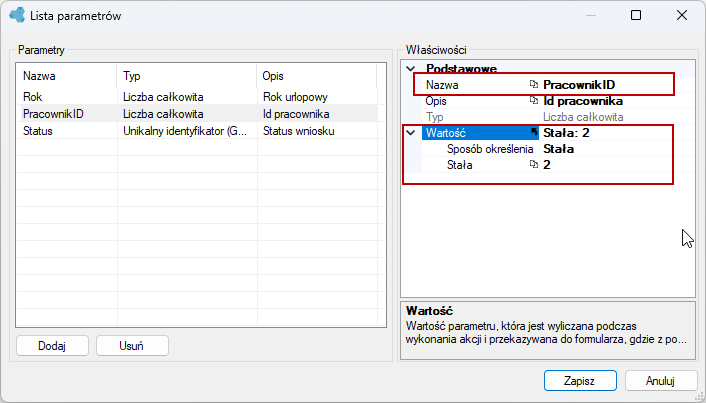The height and width of the screenshot is (403, 706).
Task: Cancel the dialog with Anuluj
Action: [x=660, y=380]
